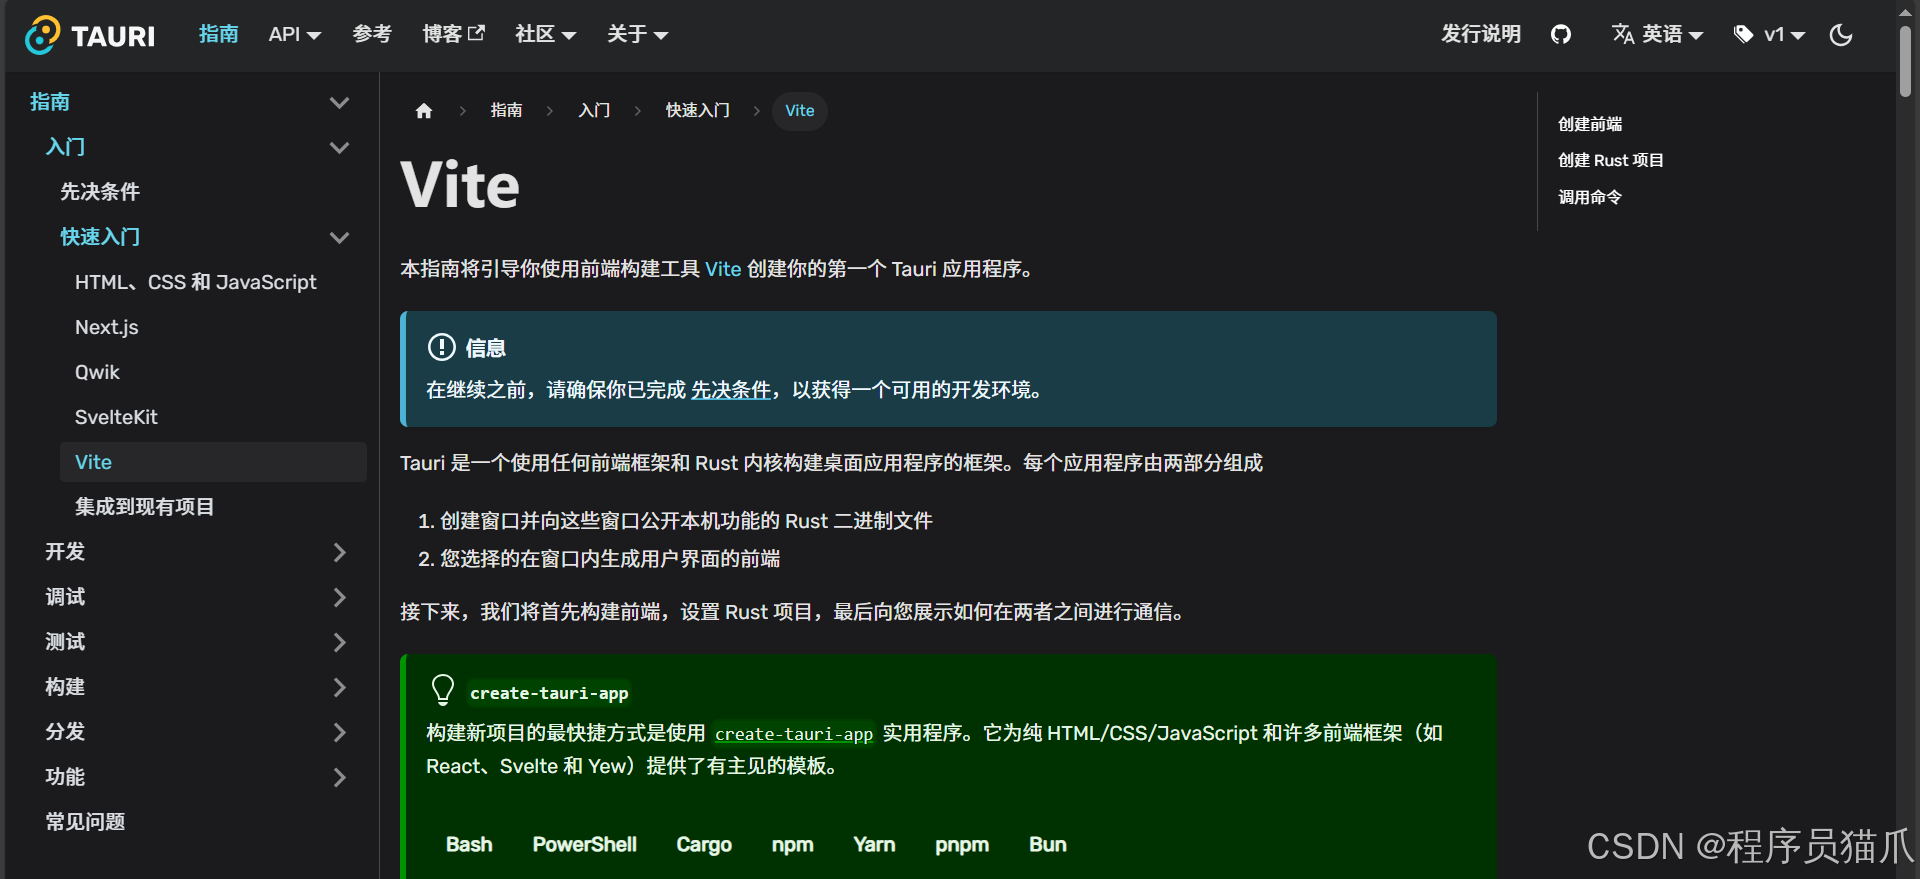Switch to the Yarn tab
Screen dimensions: 1920x879
(x=874, y=845)
